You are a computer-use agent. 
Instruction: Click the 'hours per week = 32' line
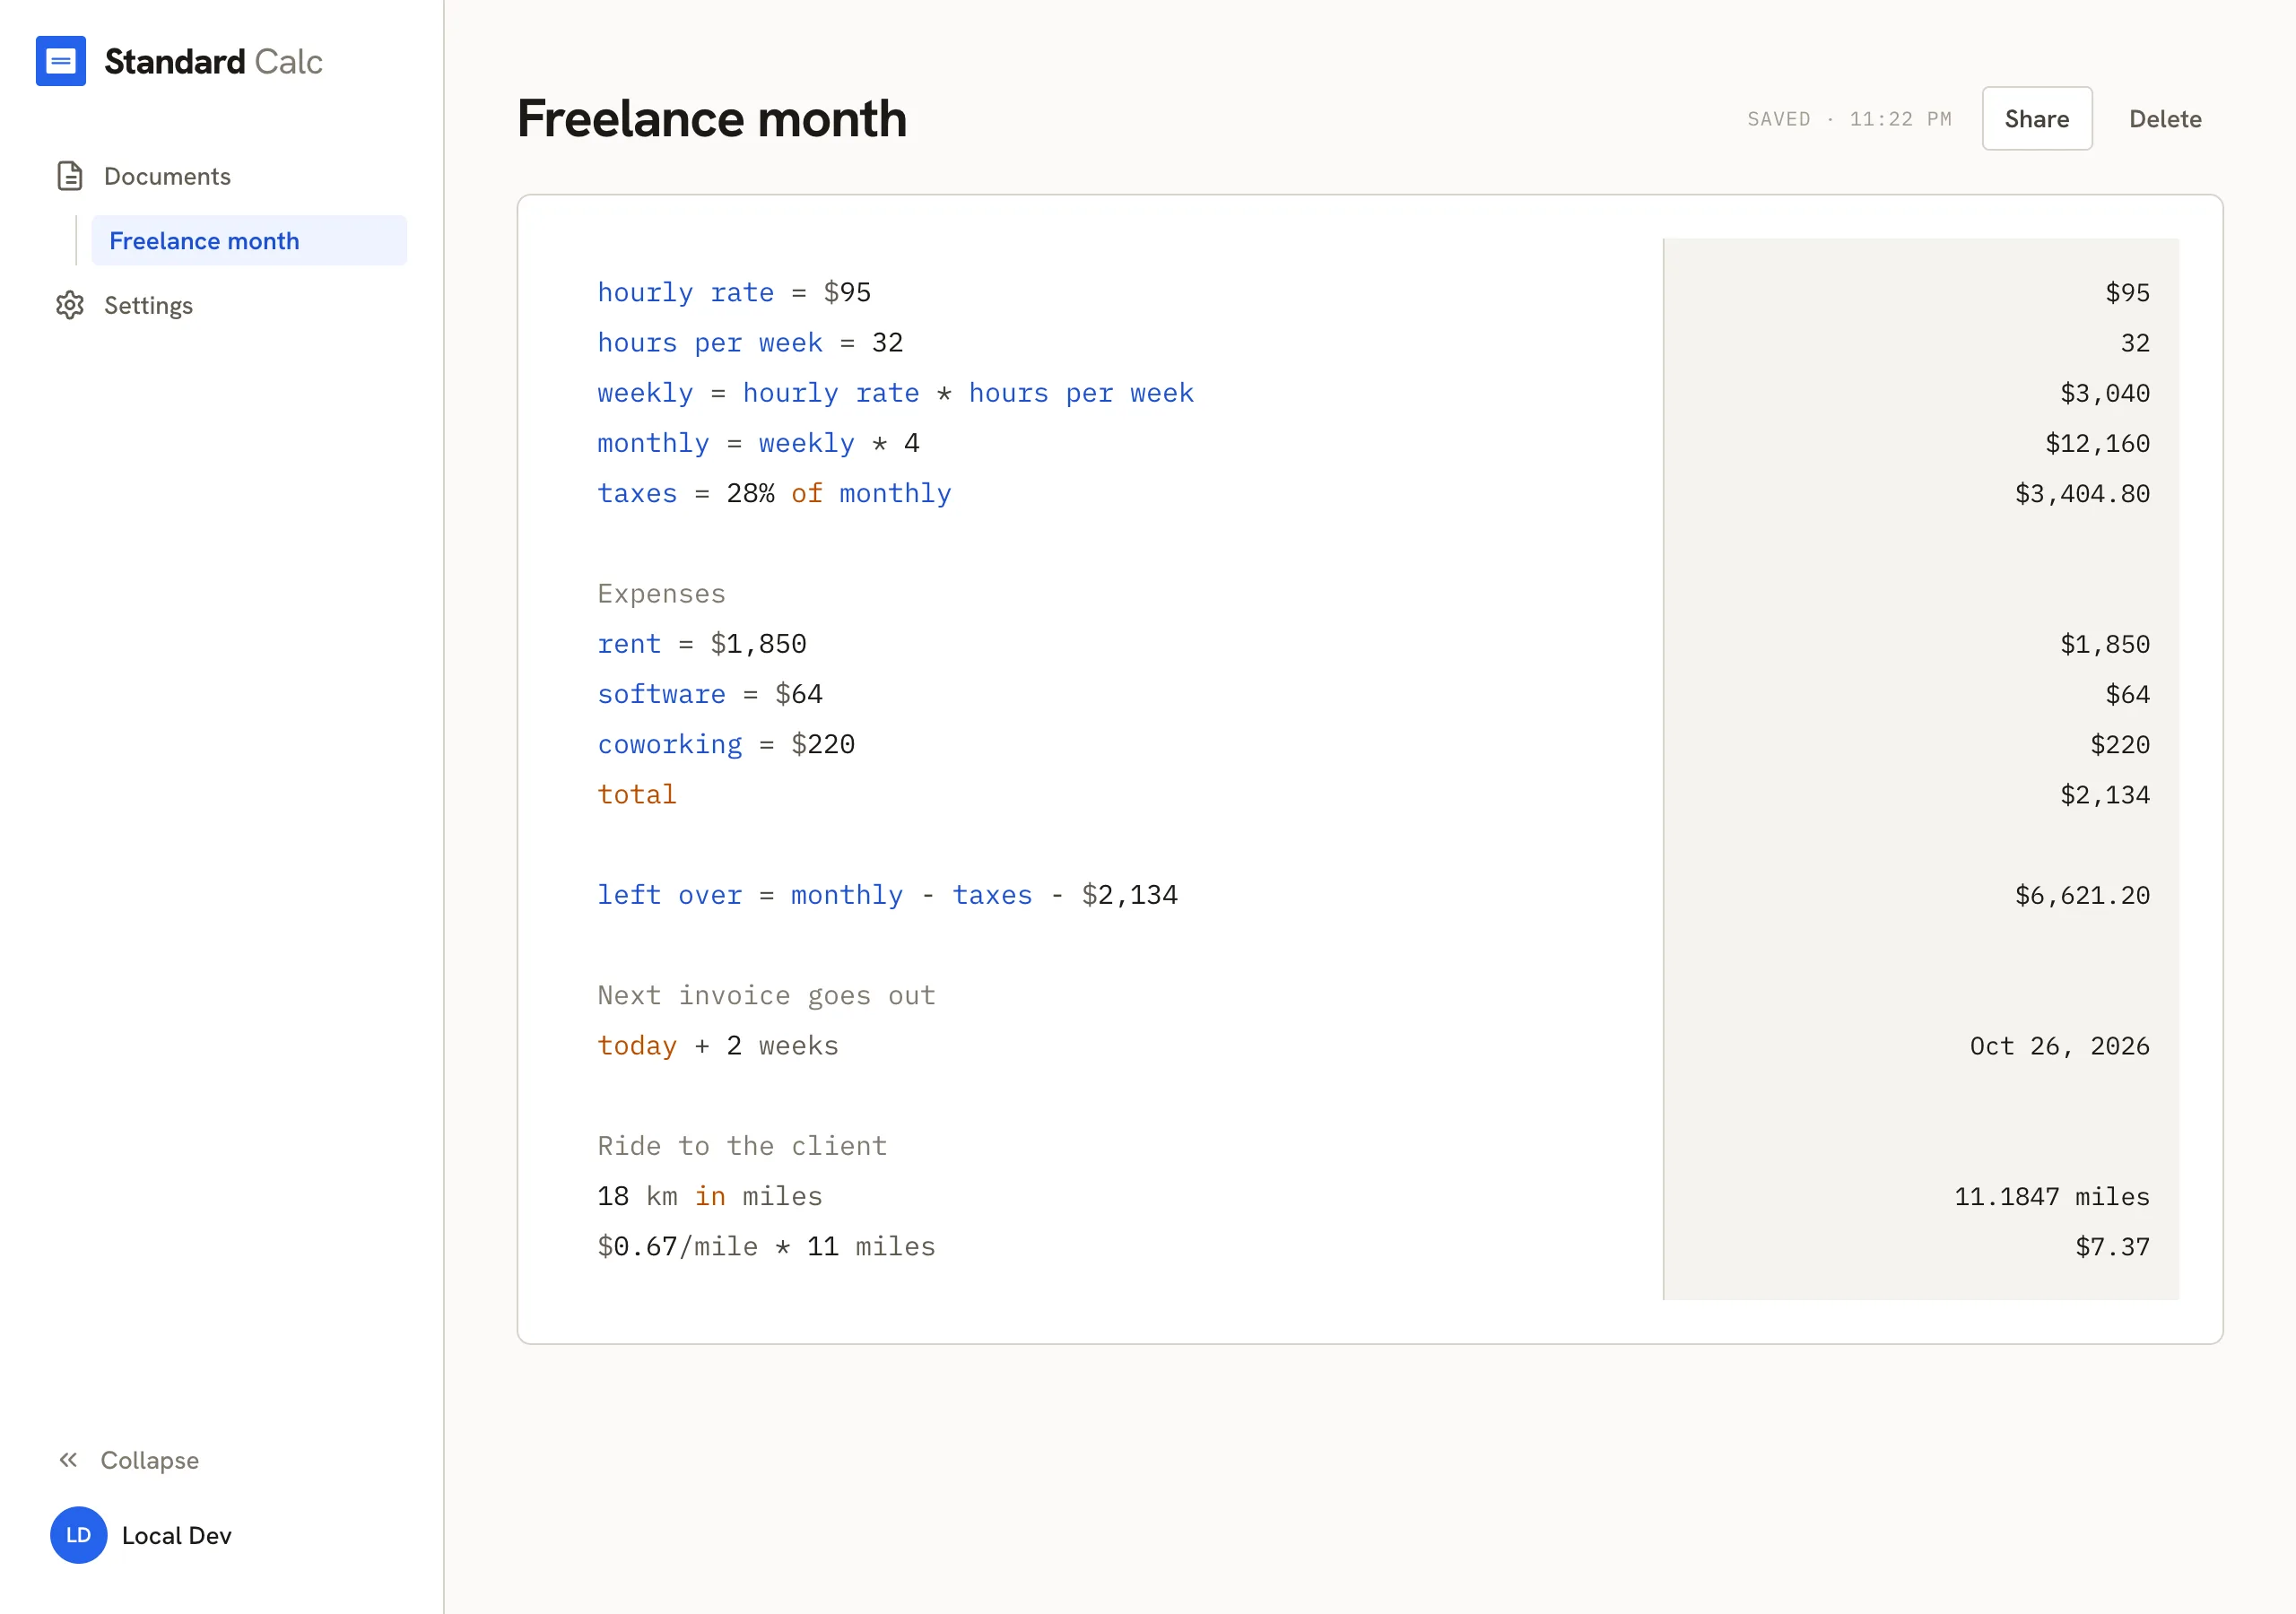pyautogui.click(x=750, y=342)
